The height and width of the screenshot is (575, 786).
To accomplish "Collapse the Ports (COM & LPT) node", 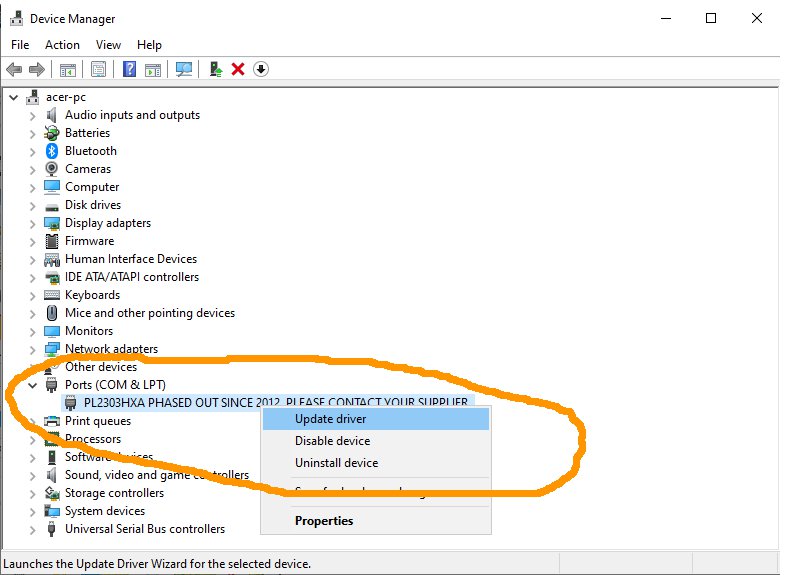I will pos(33,385).
